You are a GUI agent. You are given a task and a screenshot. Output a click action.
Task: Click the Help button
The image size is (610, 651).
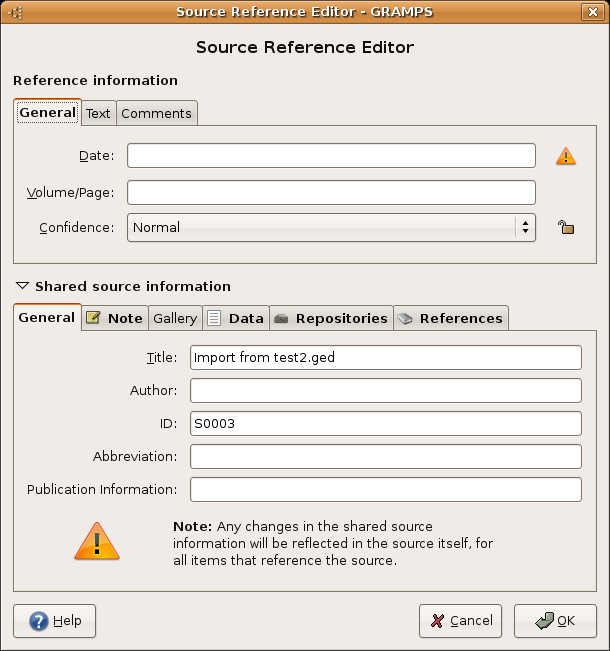(x=55, y=621)
